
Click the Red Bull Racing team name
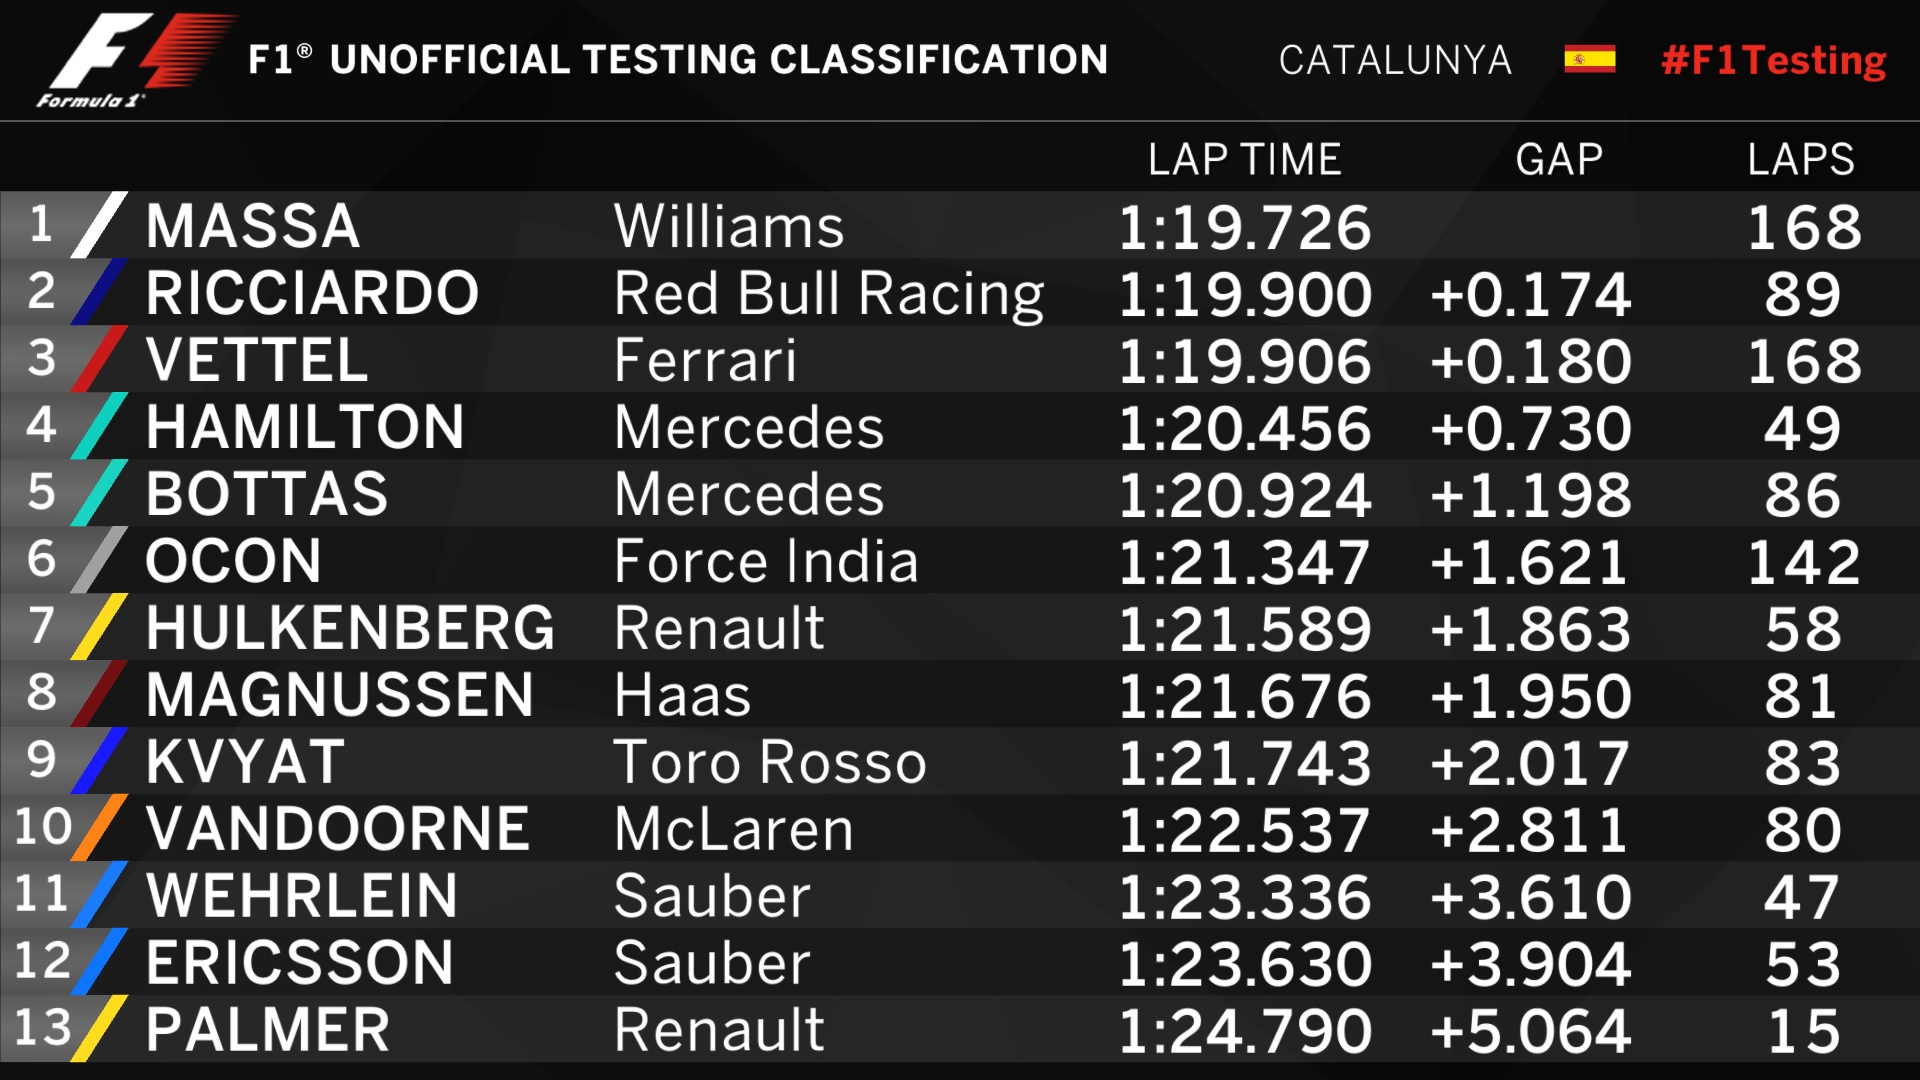pyautogui.click(x=829, y=294)
